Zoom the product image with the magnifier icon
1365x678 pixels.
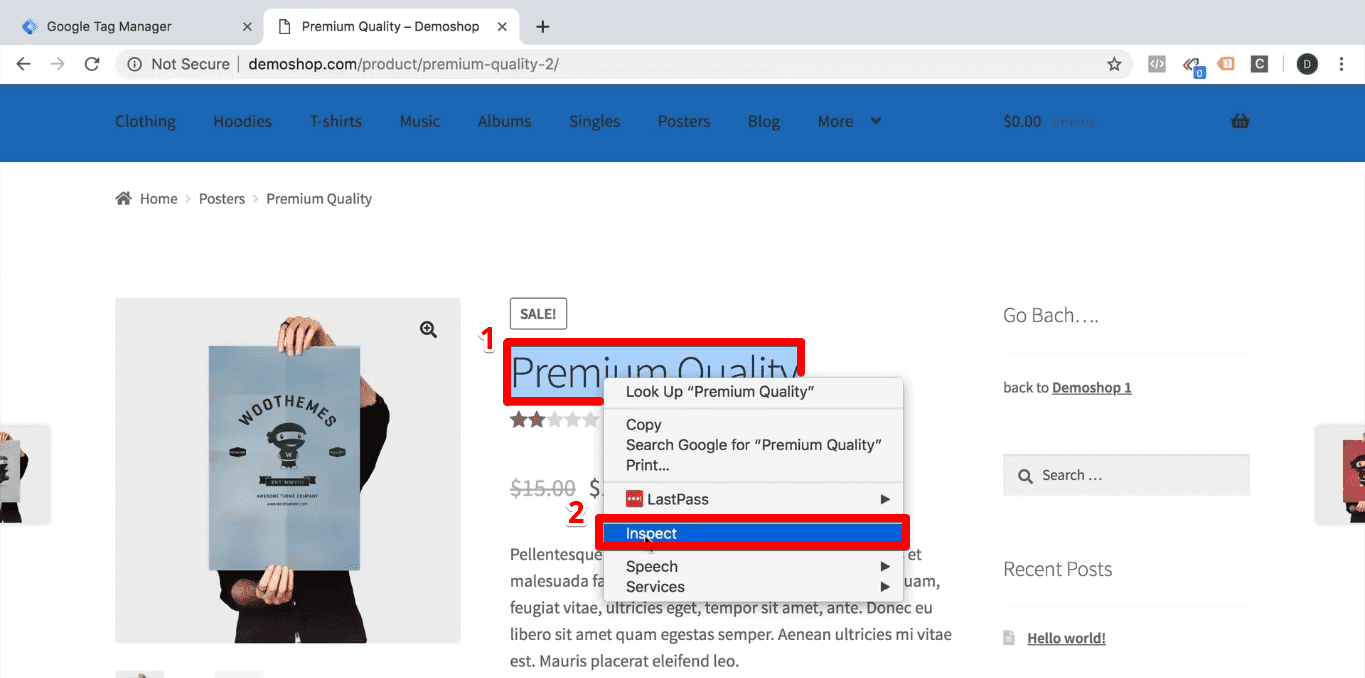(x=428, y=328)
